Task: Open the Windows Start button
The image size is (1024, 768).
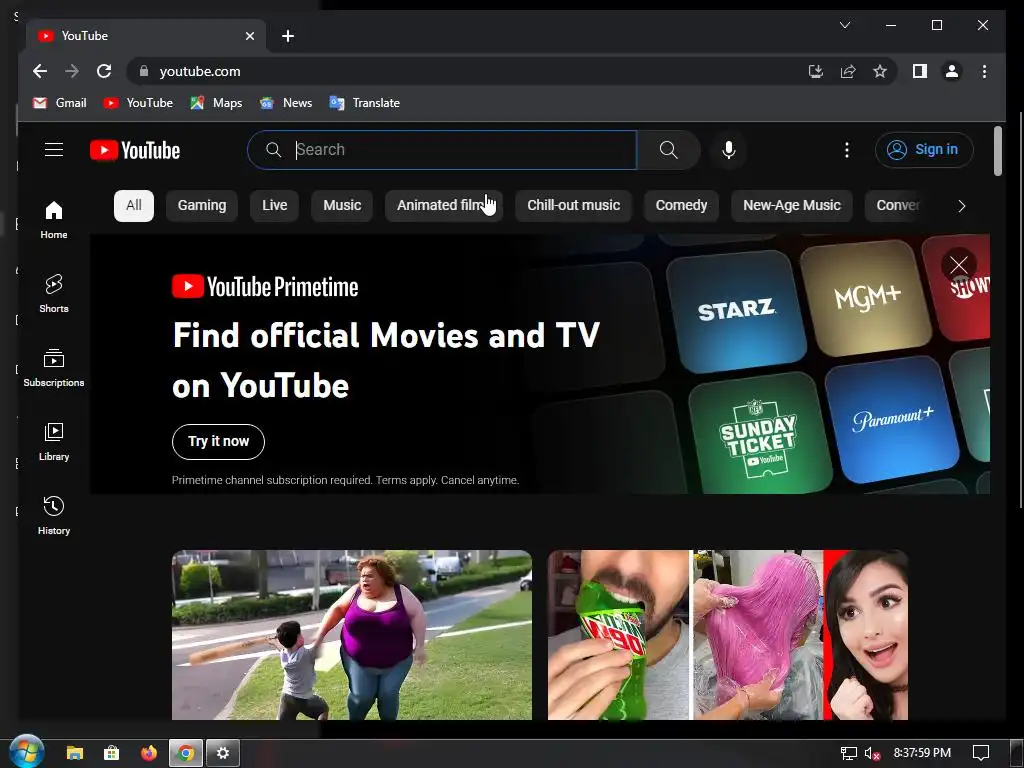Action: pyautogui.click(x=27, y=752)
